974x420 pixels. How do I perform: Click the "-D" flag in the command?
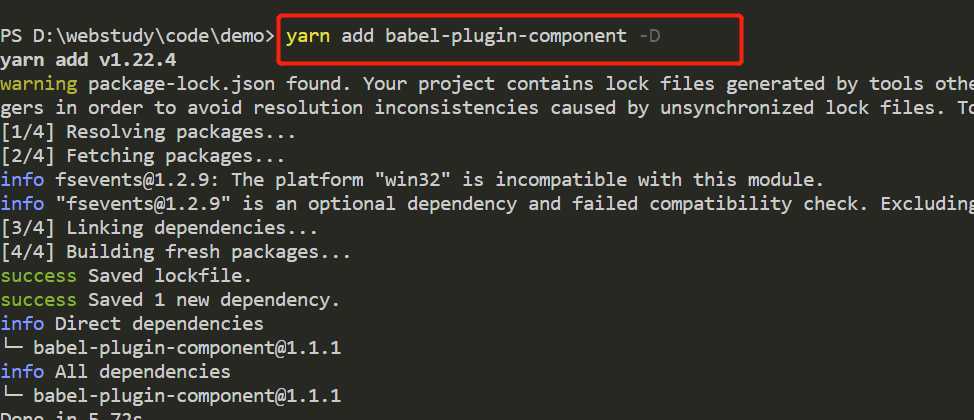pos(648,36)
